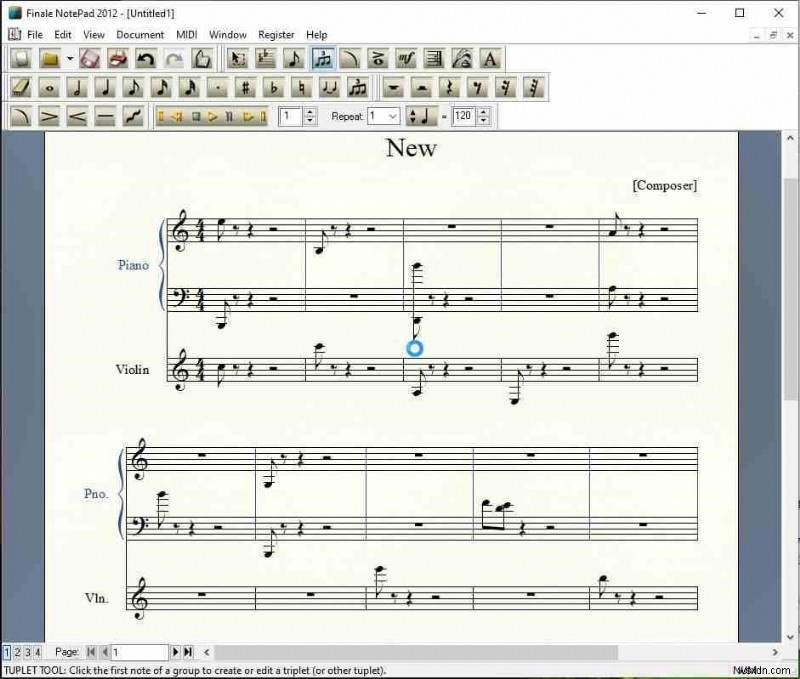Choose the eighth note duration
800x679 pixels.
(x=134, y=87)
